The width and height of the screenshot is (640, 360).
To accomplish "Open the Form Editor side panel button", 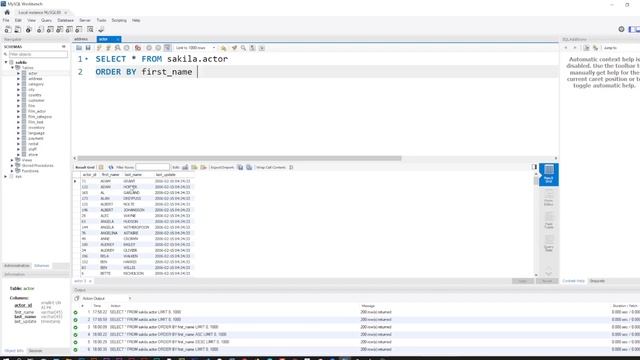I will tap(549, 198).
